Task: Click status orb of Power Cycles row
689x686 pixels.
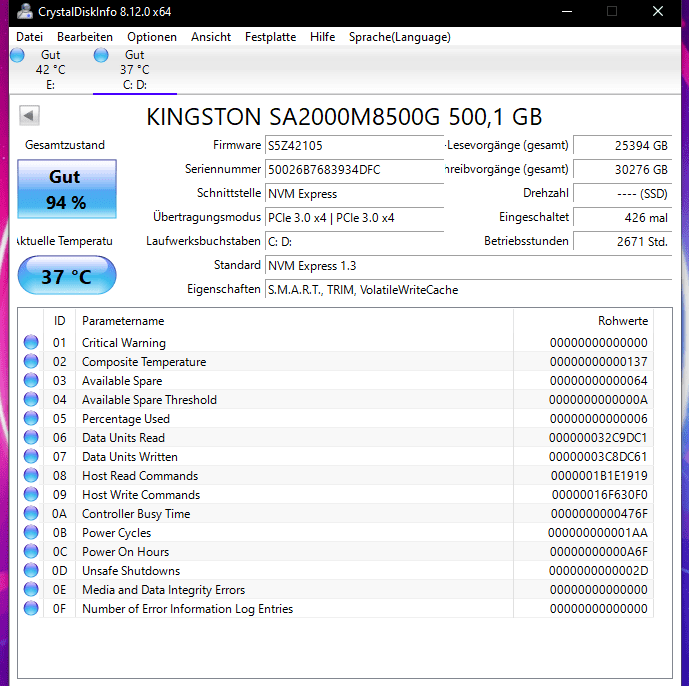Action: tap(31, 532)
